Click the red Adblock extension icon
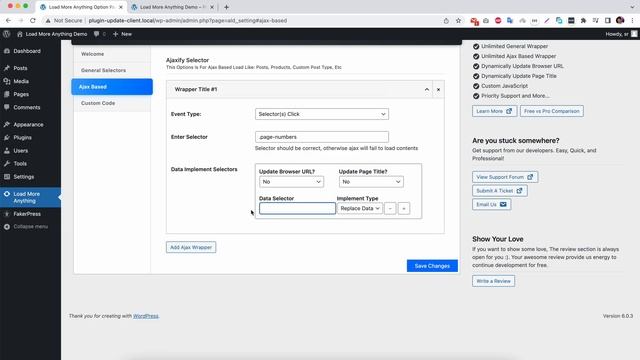This screenshot has height=360, width=640. 498,20
